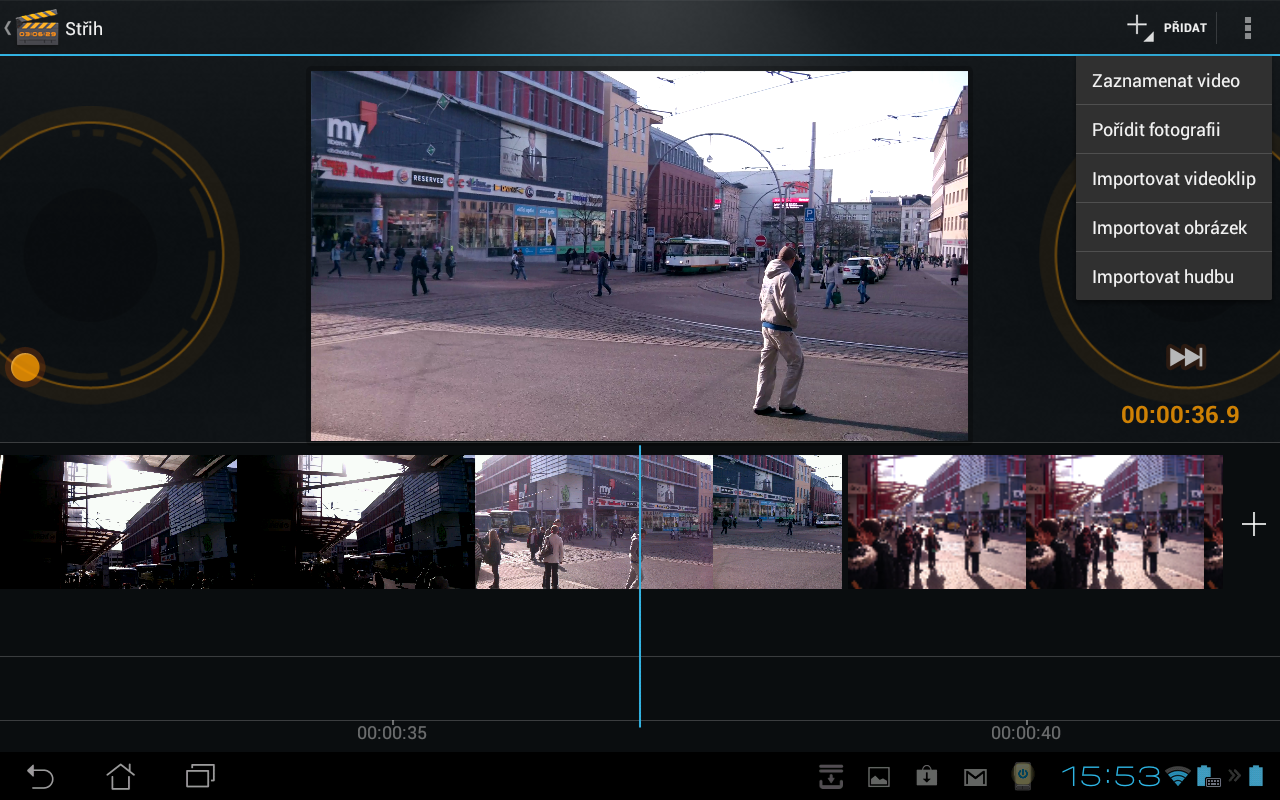Open recent apps switcher icon

click(201, 776)
